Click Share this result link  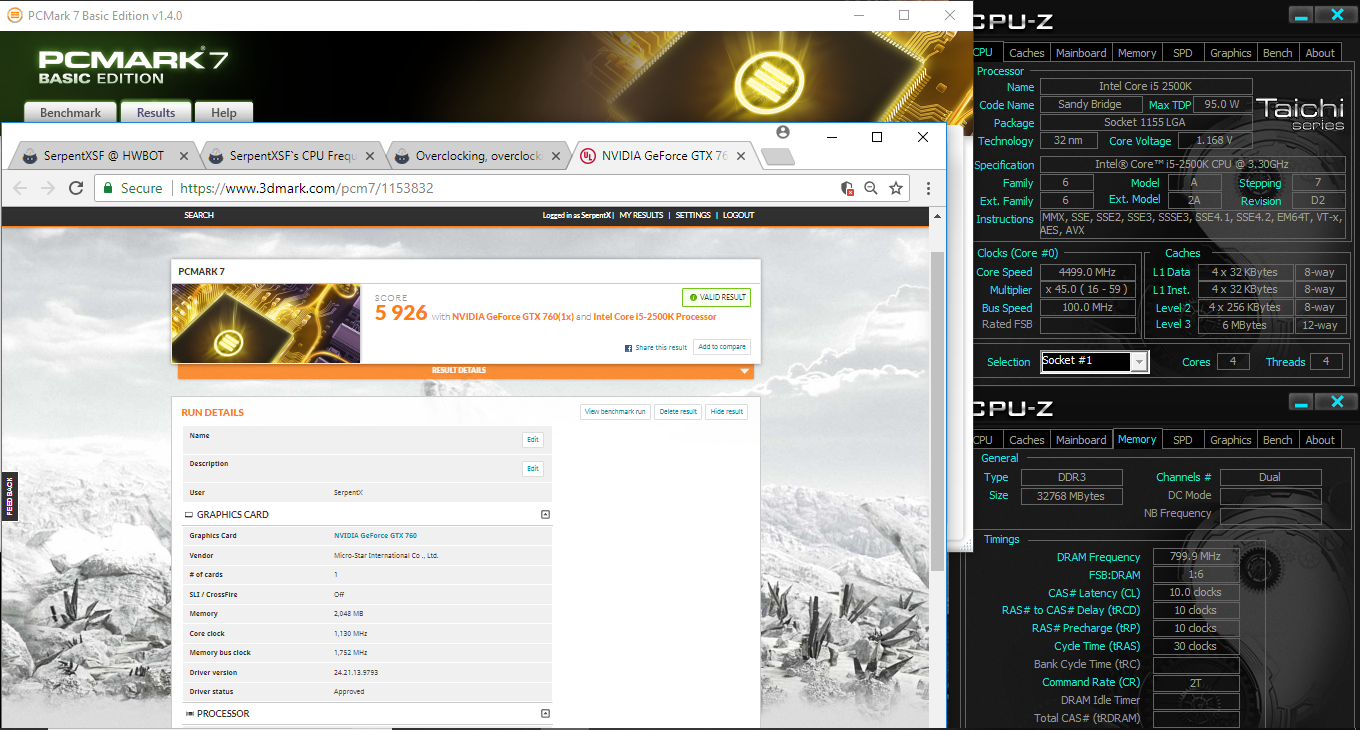(661, 348)
